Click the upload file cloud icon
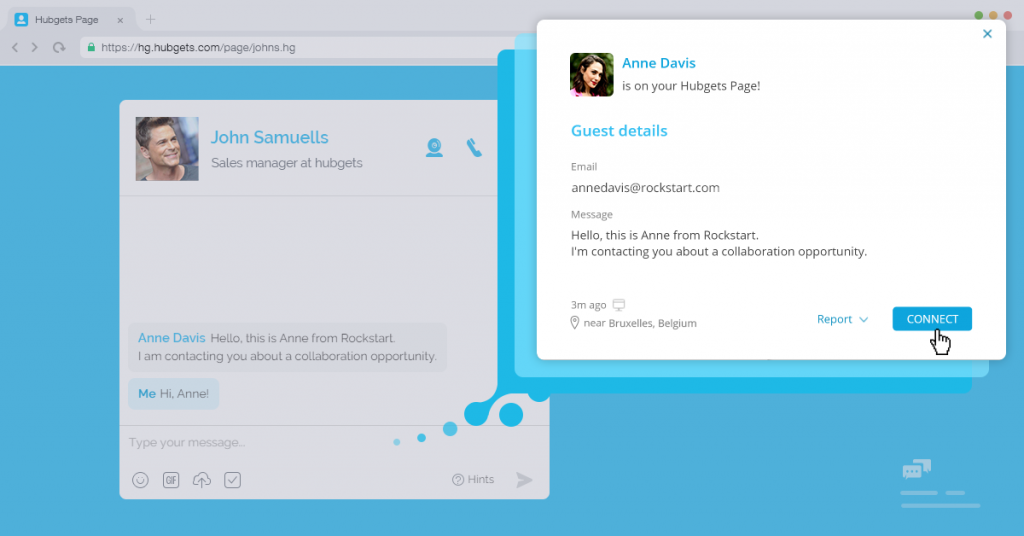The height and width of the screenshot is (536, 1024). (x=202, y=480)
